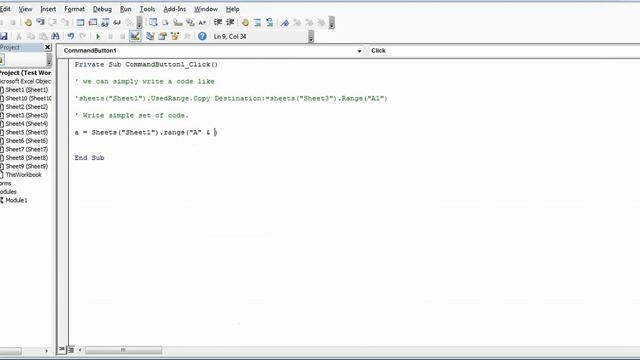Click the line 'End Sub' in the code
The height and width of the screenshot is (360, 640).
[x=89, y=158]
